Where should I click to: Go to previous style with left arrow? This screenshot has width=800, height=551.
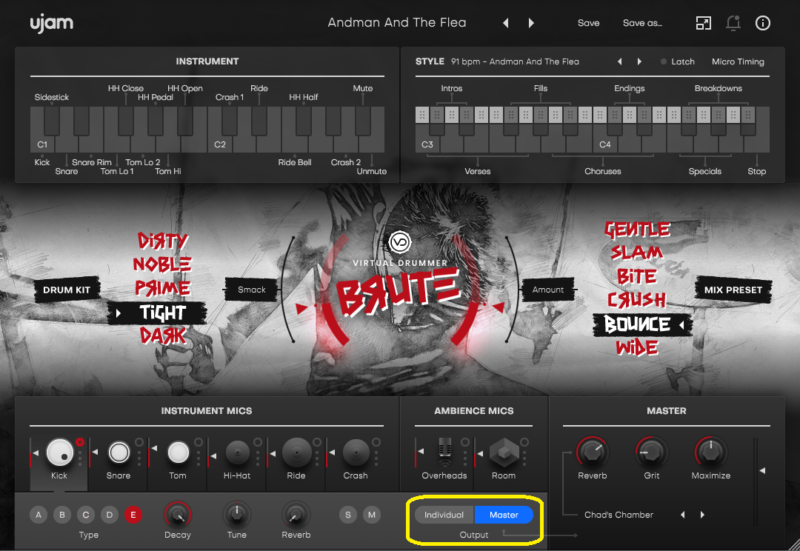620,62
